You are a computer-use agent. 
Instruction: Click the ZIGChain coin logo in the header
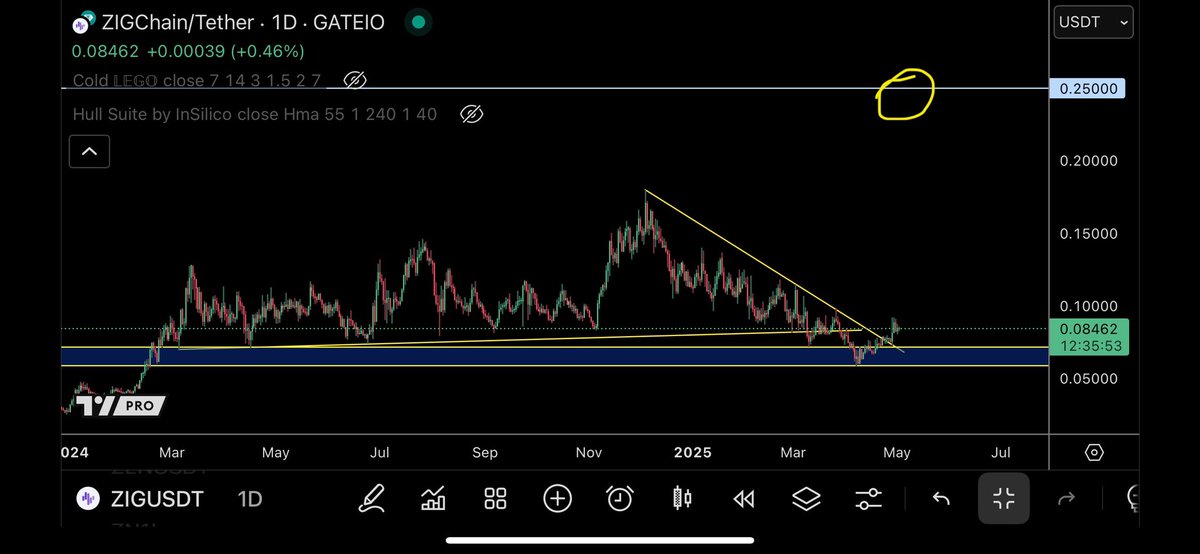[x=84, y=22]
